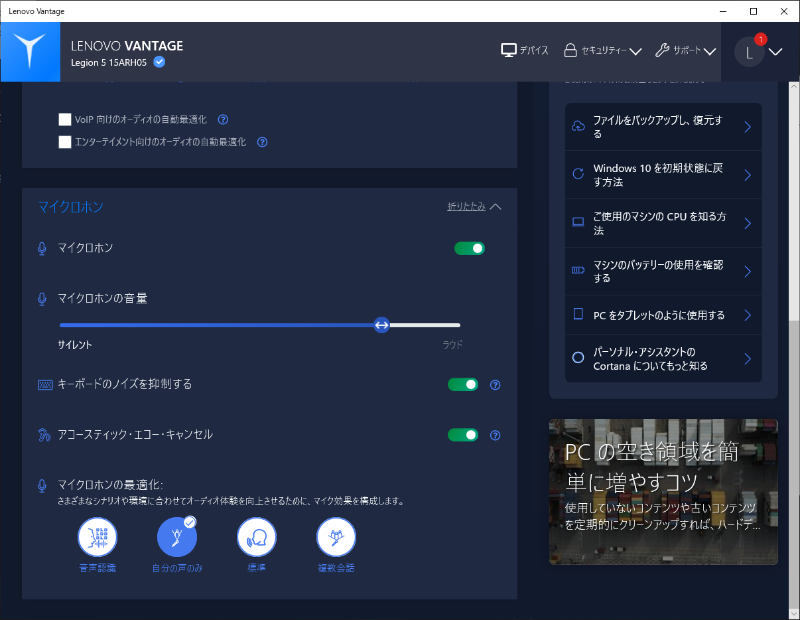
Task: Open ファイルをバックアップし、復元する
Action: point(663,126)
